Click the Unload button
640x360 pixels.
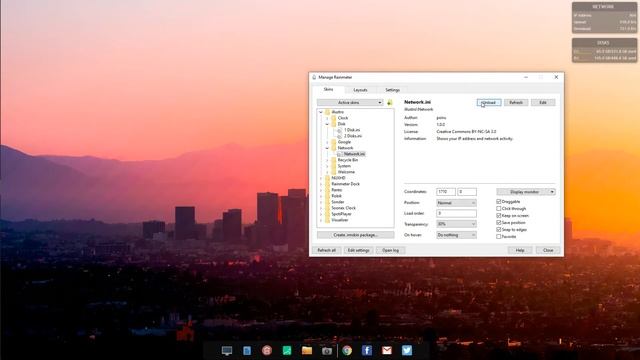coord(489,102)
